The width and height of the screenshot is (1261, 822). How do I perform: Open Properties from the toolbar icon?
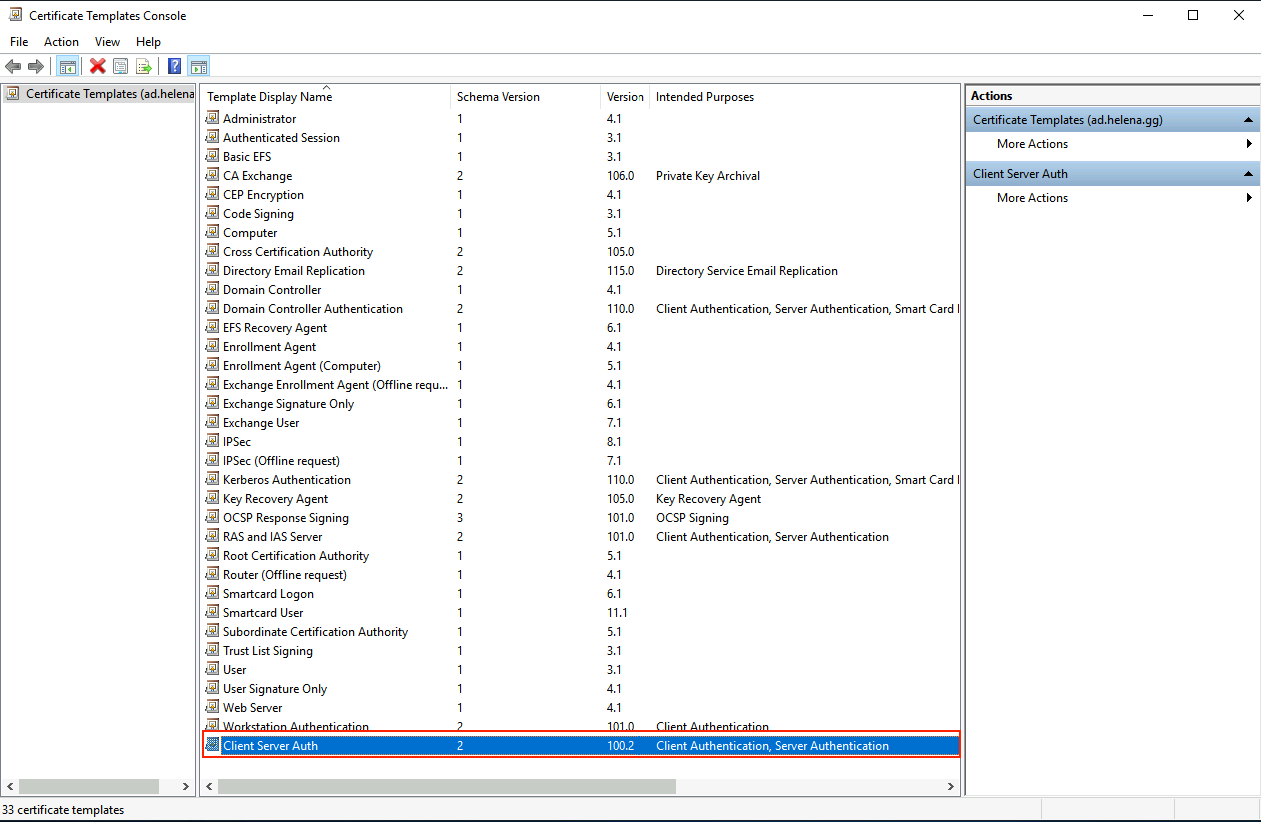pyautogui.click(x=121, y=67)
